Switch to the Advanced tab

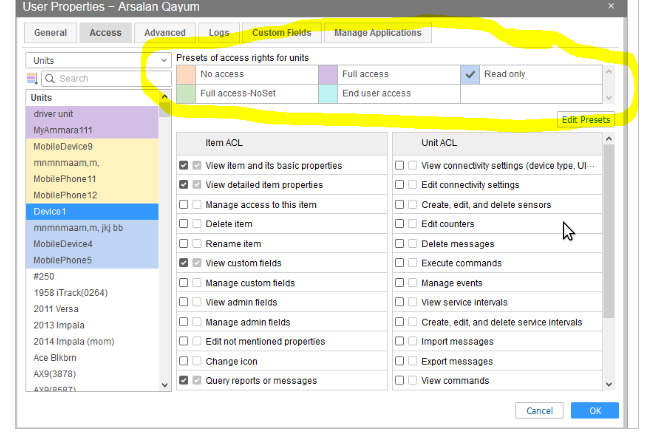[x=164, y=33]
